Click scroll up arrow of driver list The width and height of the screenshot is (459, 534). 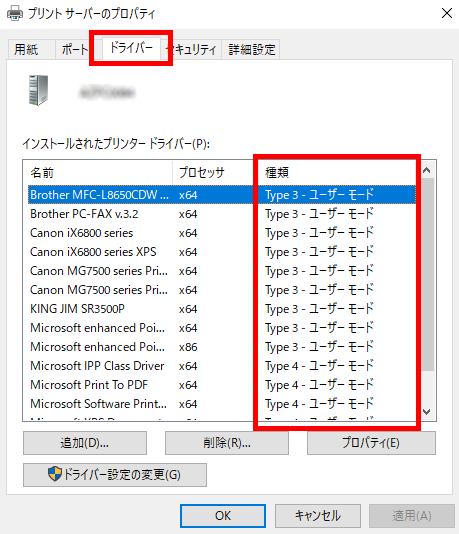[427, 170]
